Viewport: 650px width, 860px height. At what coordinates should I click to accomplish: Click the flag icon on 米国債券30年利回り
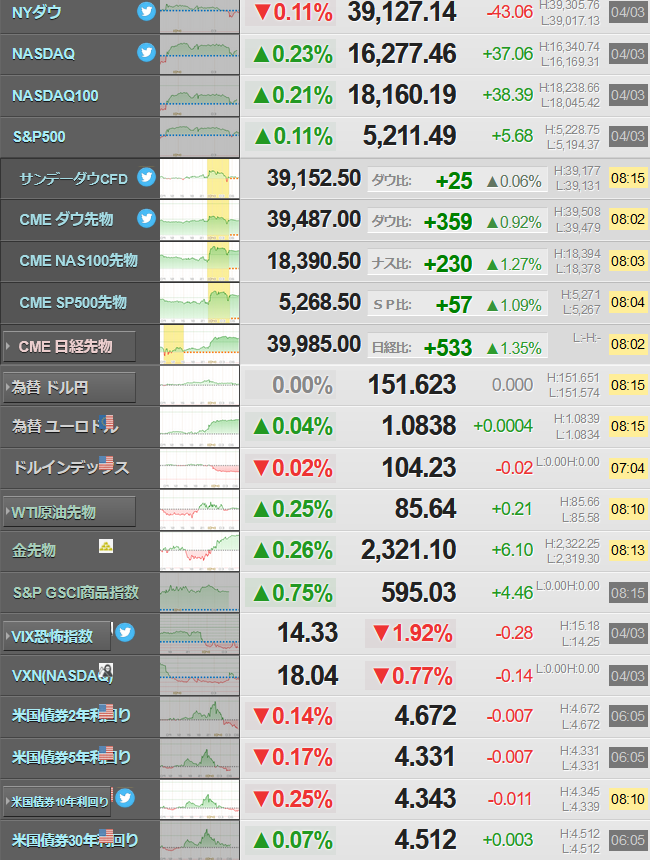click(x=106, y=836)
